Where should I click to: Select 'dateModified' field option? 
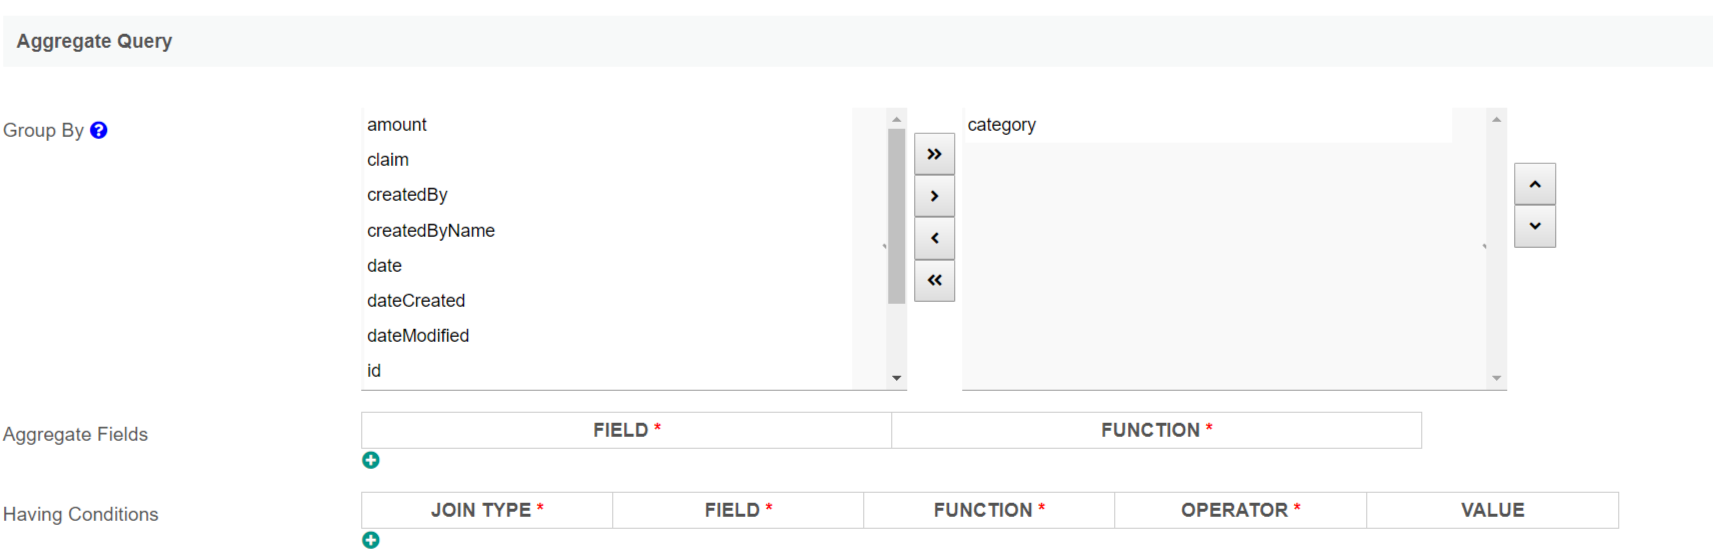pyautogui.click(x=418, y=336)
